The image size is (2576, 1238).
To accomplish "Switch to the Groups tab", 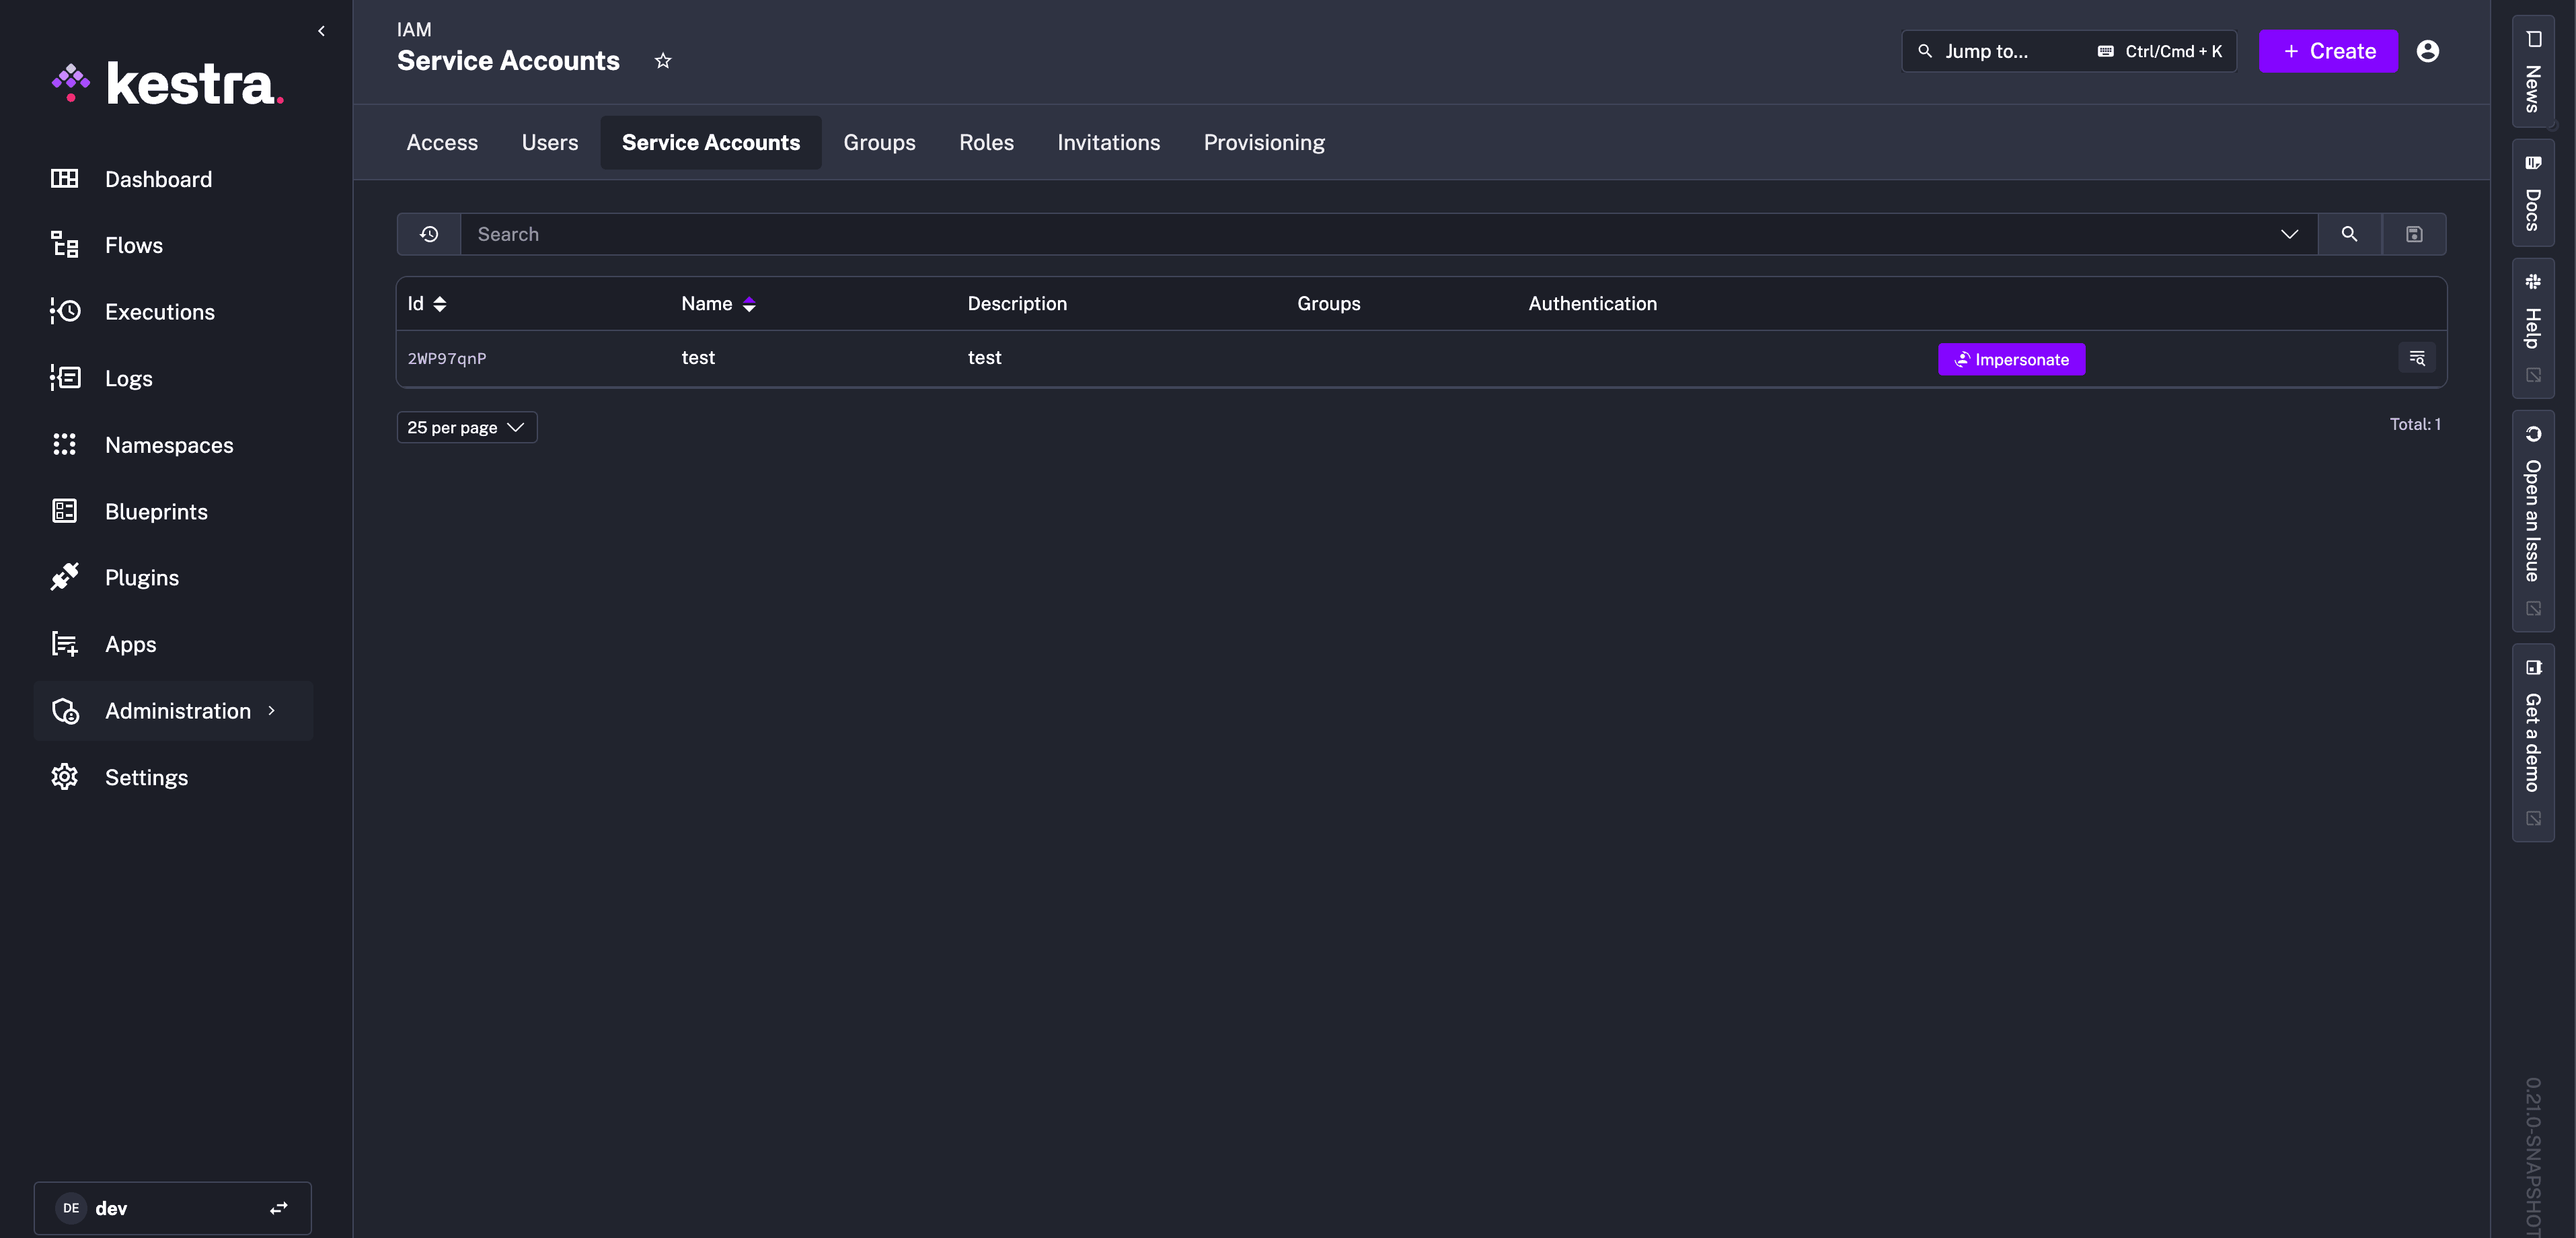I will point(879,142).
